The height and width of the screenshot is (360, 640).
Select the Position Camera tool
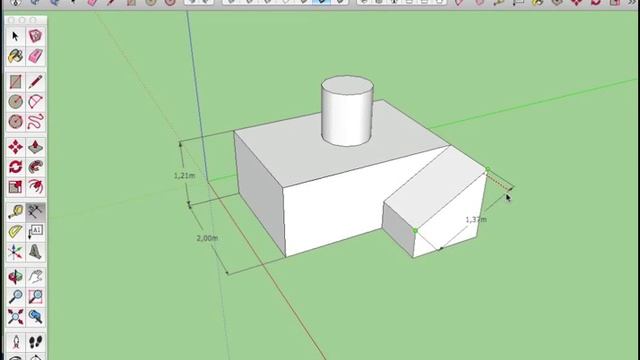click(x=16, y=342)
